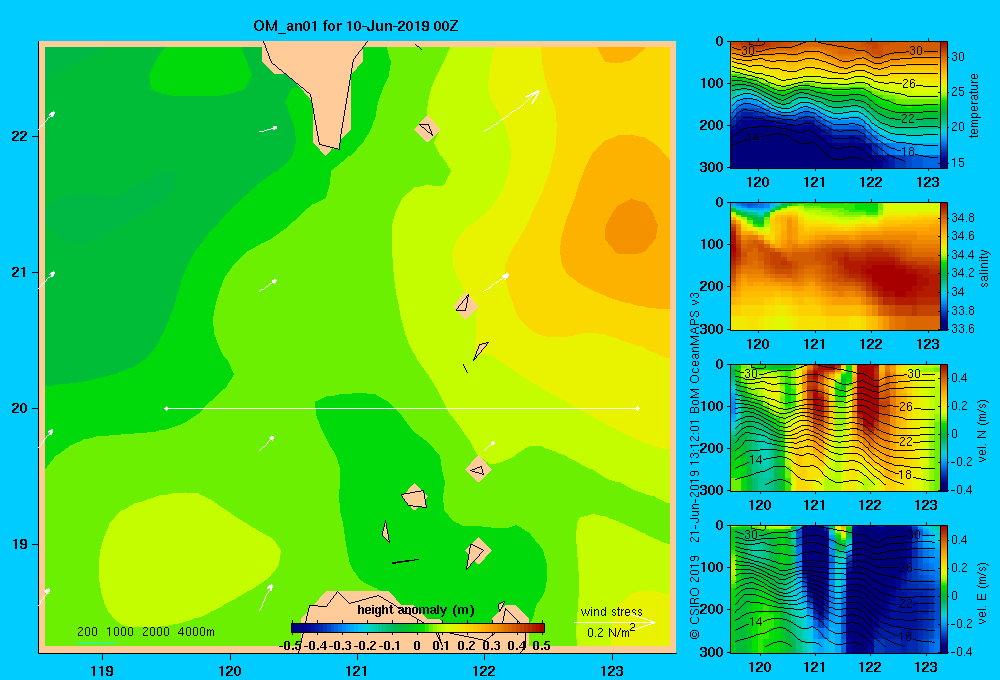Screen dimensions: 1000x680
Task: Click the '0.5' color bar maximum label
Action: (x=541, y=646)
